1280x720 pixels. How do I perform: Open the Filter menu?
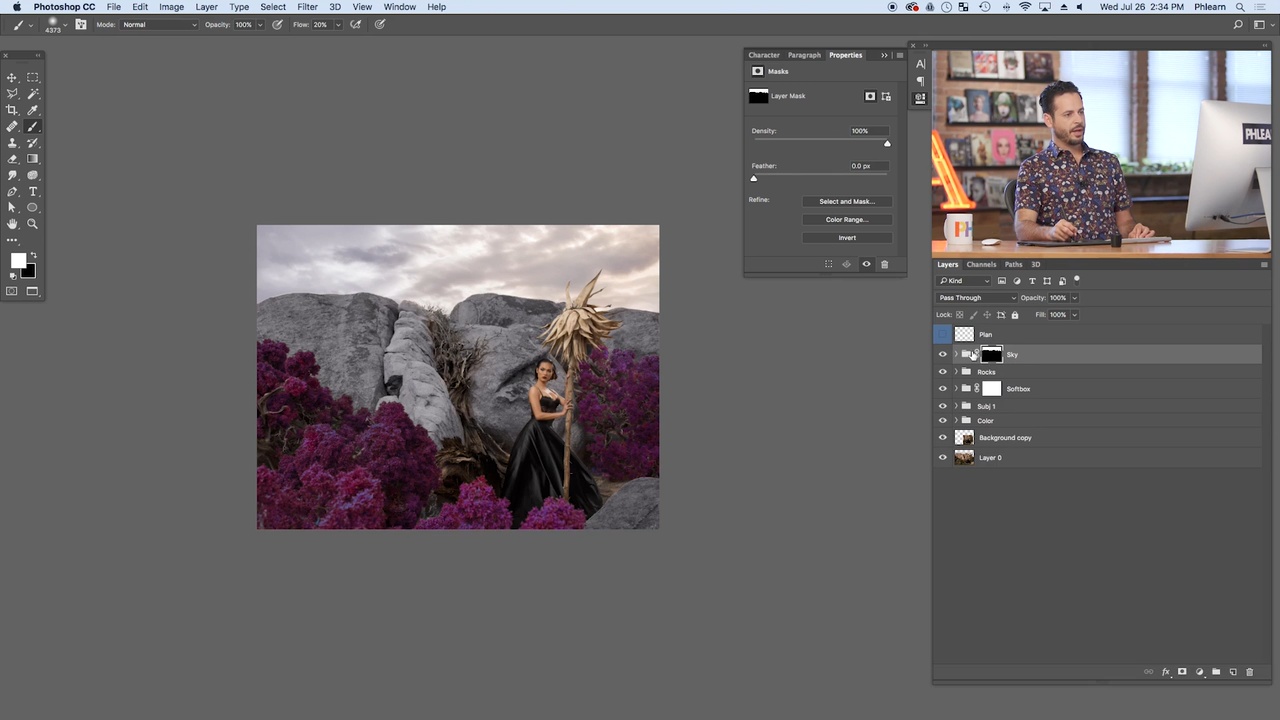click(307, 7)
